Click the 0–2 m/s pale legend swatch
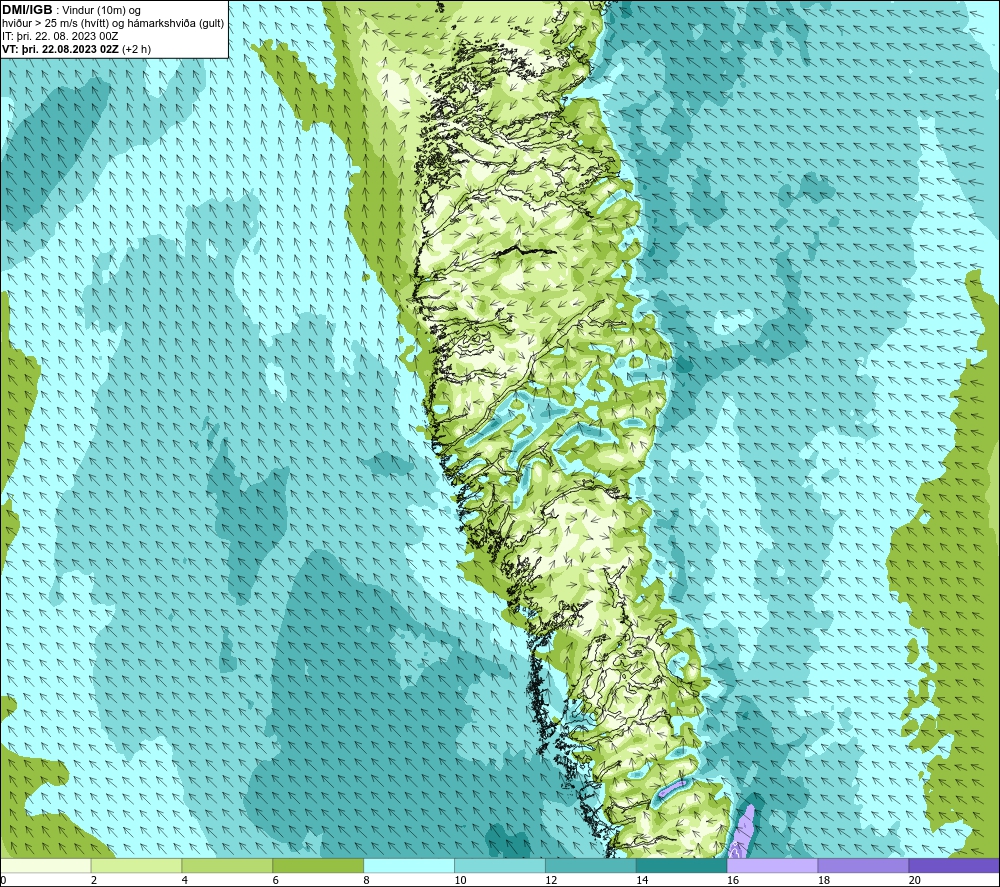The width and height of the screenshot is (1000, 887). [x=46, y=865]
